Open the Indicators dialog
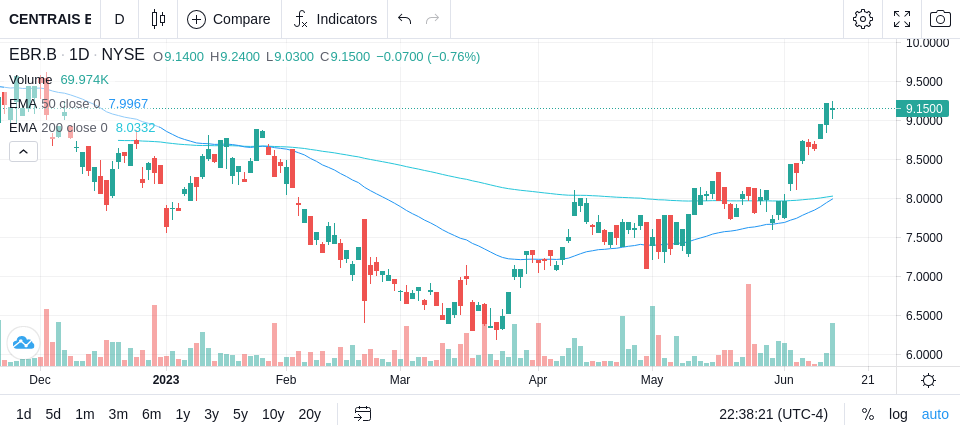Image resolution: width=960 pixels, height=433 pixels. (x=335, y=19)
